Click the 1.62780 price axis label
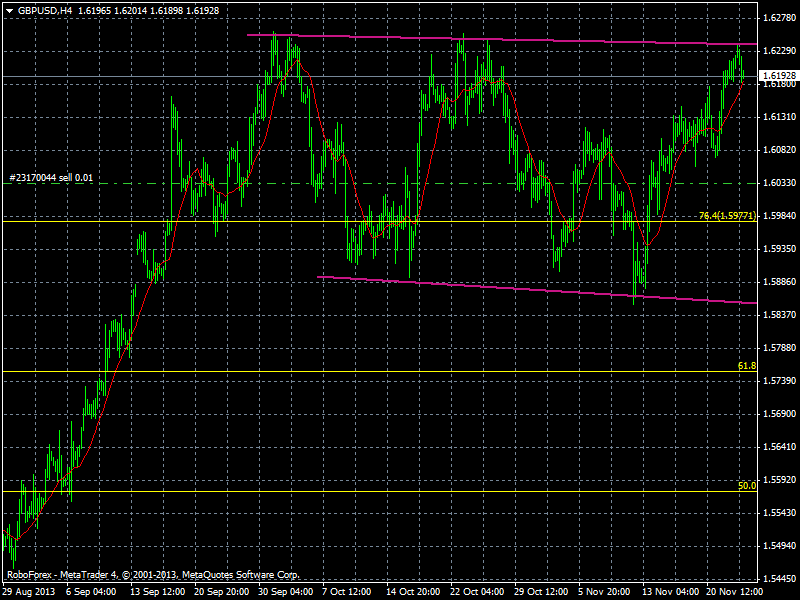The height and width of the screenshot is (600, 800). tap(779, 18)
